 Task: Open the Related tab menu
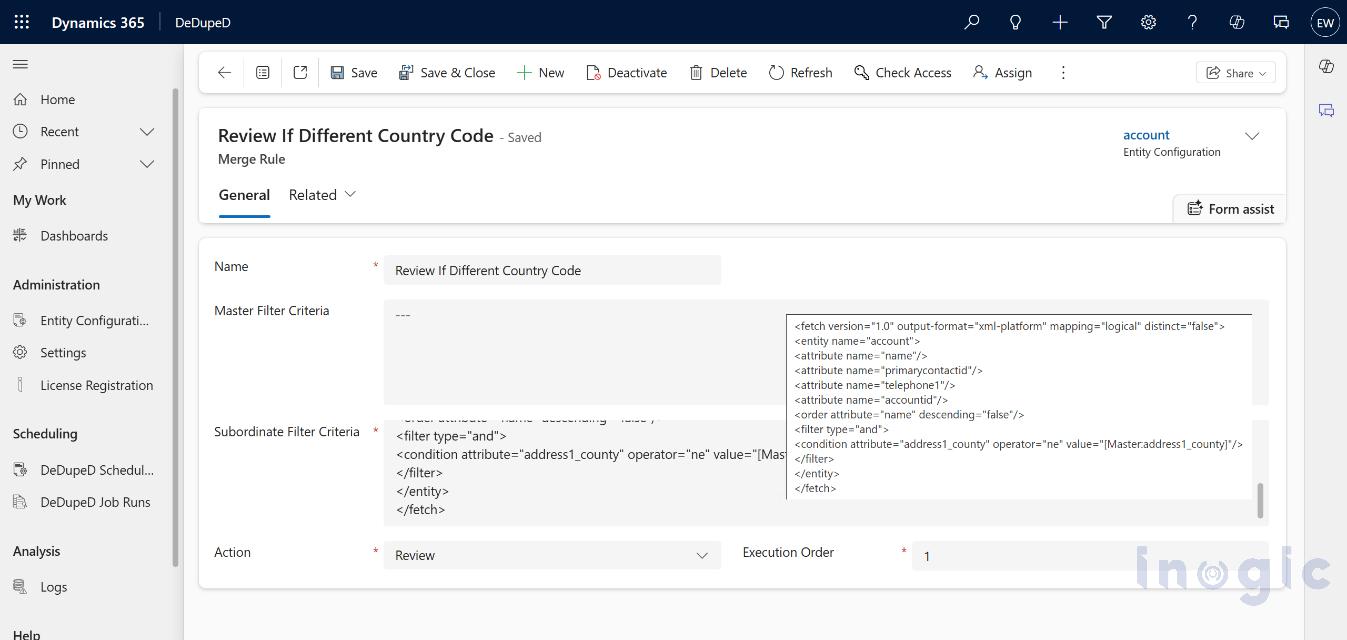pos(322,195)
